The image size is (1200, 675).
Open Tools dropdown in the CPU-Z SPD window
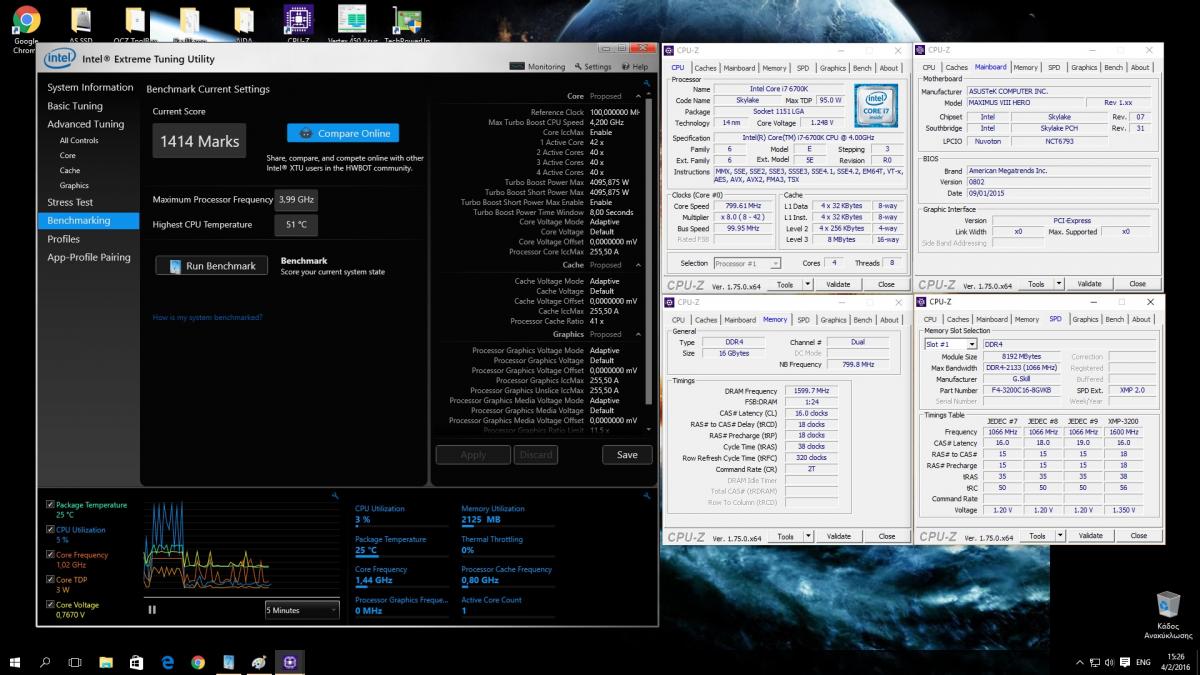1041,536
